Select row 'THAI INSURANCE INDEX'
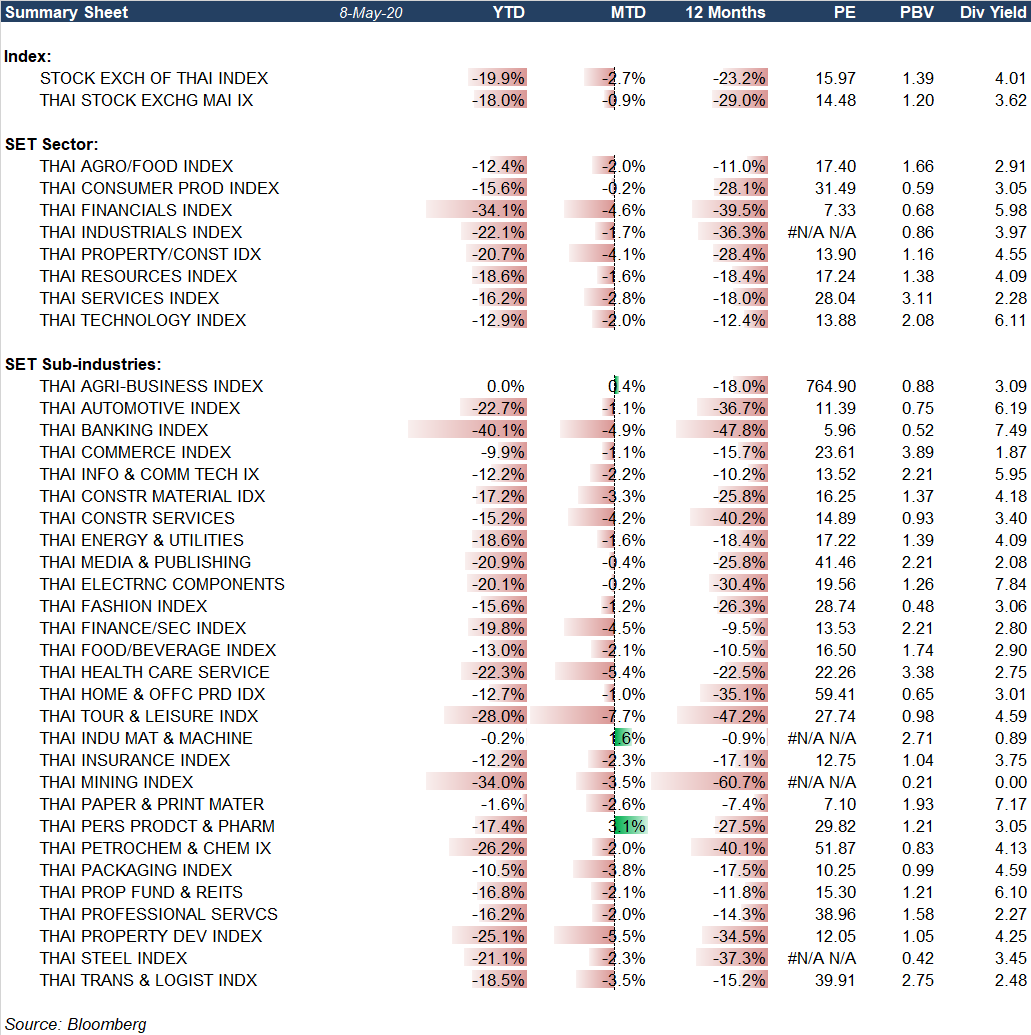 pyautogui.click(x=516, y=760)
